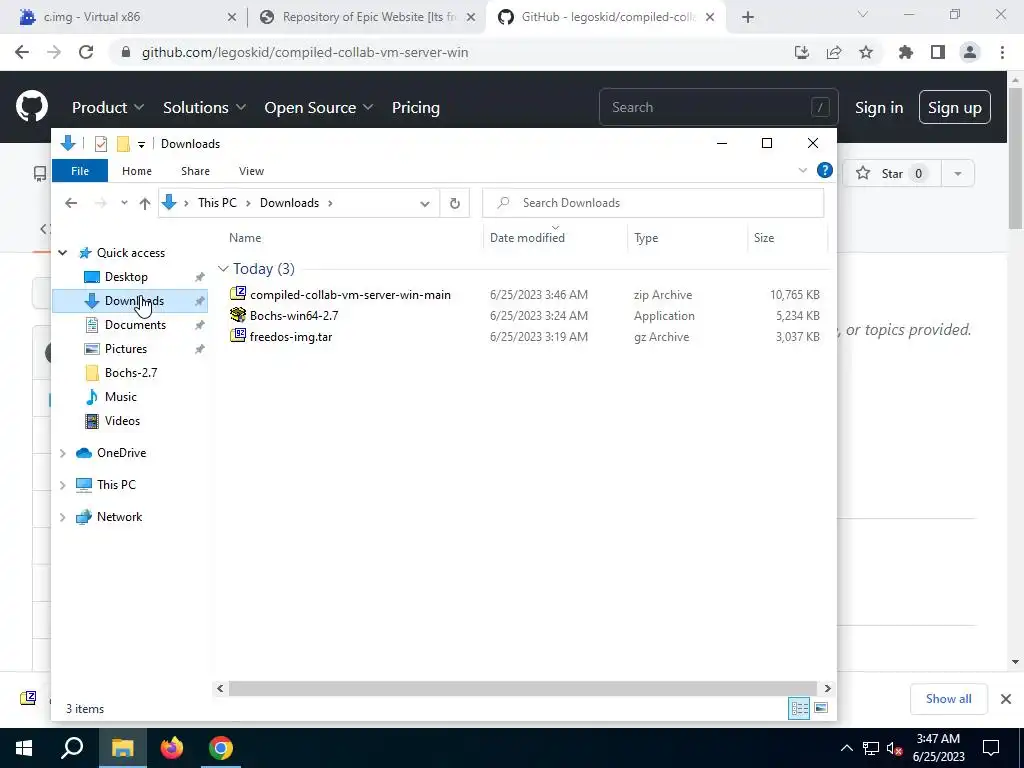
Task: Refresh the Downloads folder view
Action: click(x=455, y=203)
